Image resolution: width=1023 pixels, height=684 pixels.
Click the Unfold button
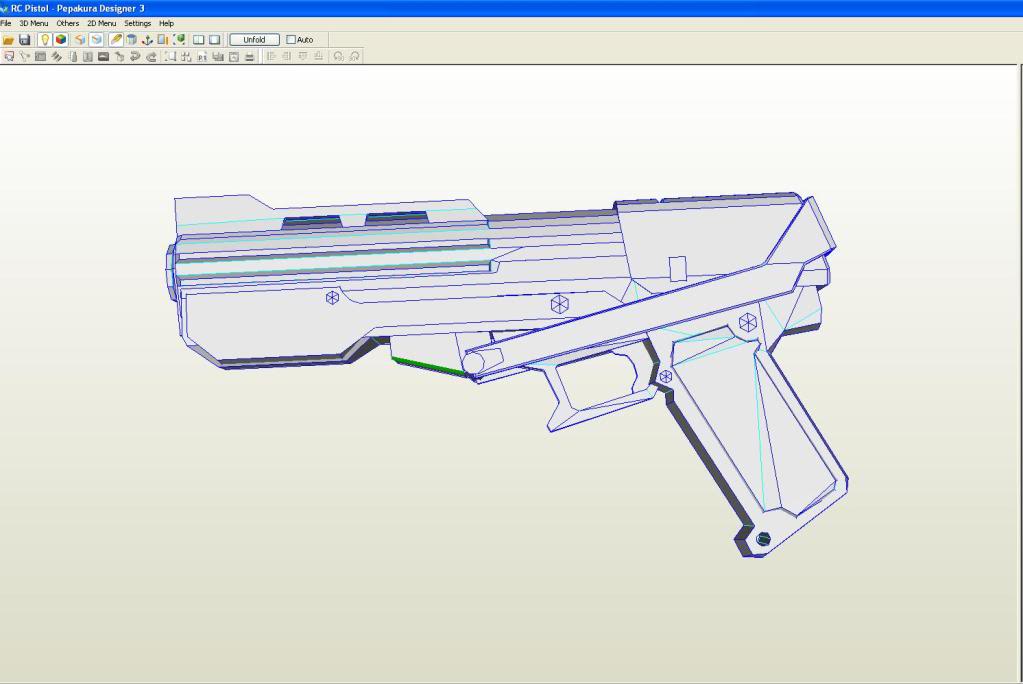(x=254, y=40)
